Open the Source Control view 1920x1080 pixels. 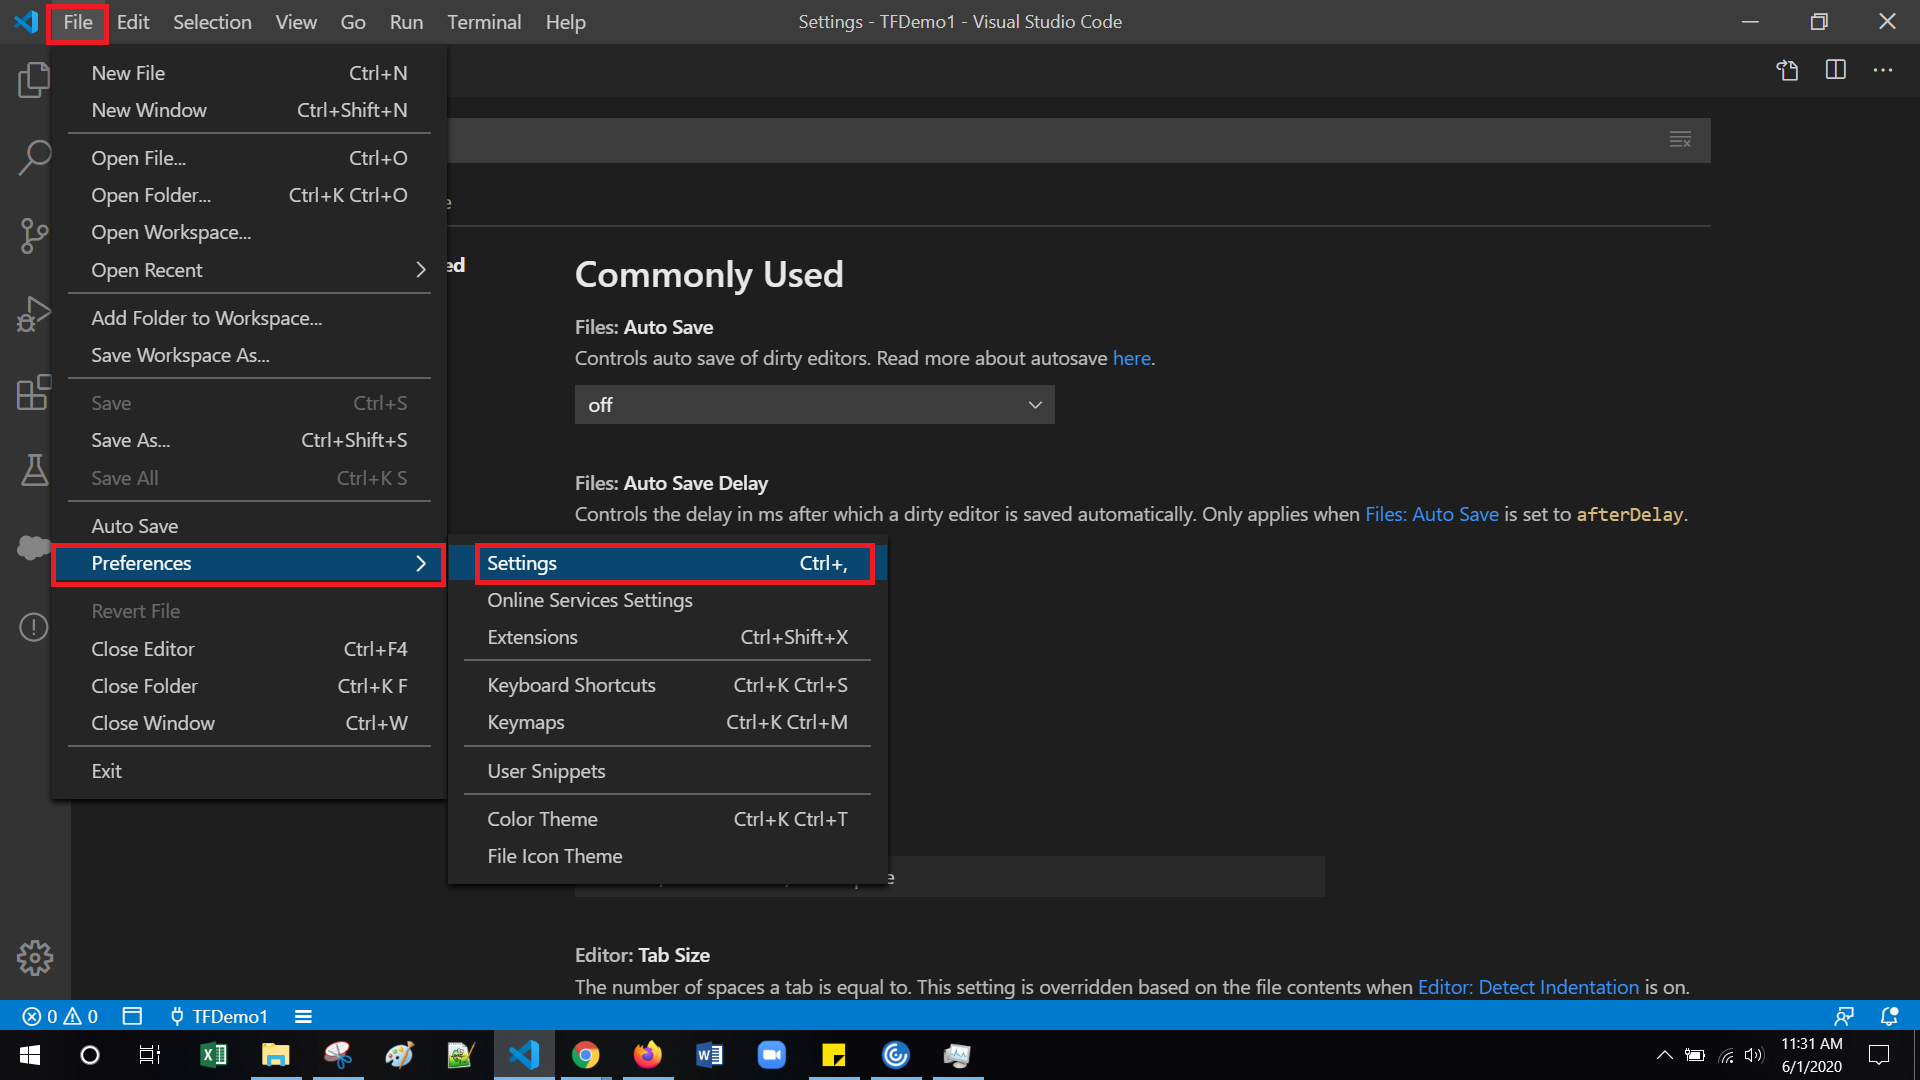click(x=33, y=236)
